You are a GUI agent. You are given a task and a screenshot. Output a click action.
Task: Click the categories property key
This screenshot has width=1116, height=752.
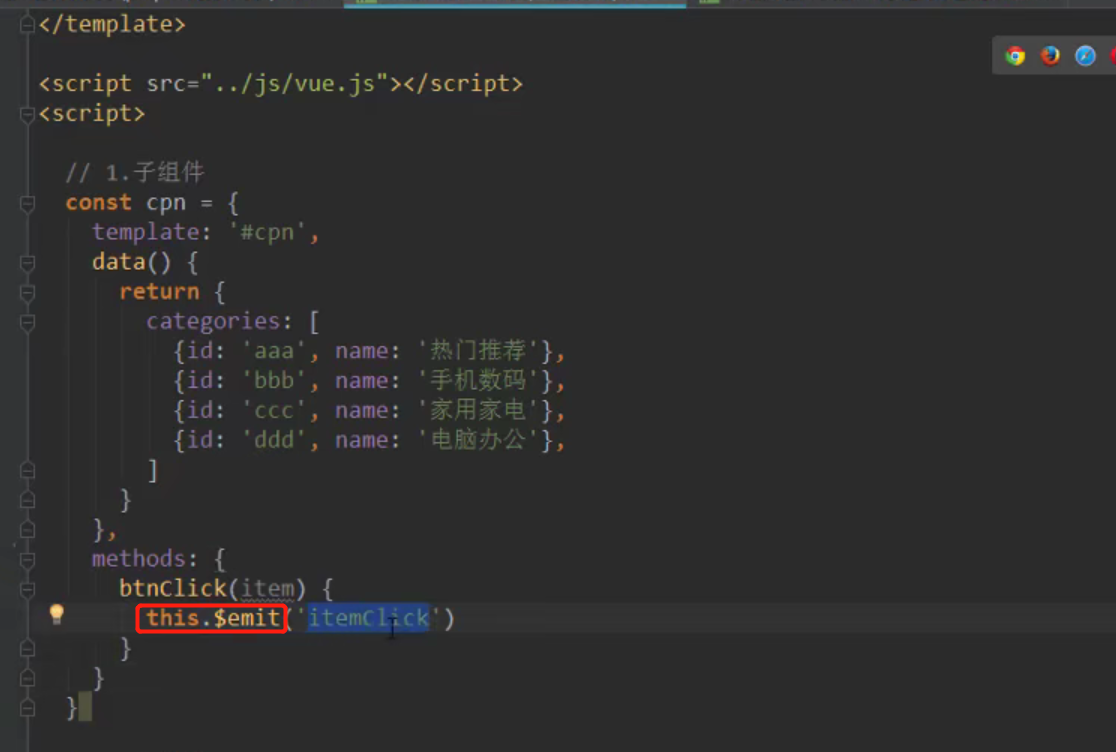214,322
